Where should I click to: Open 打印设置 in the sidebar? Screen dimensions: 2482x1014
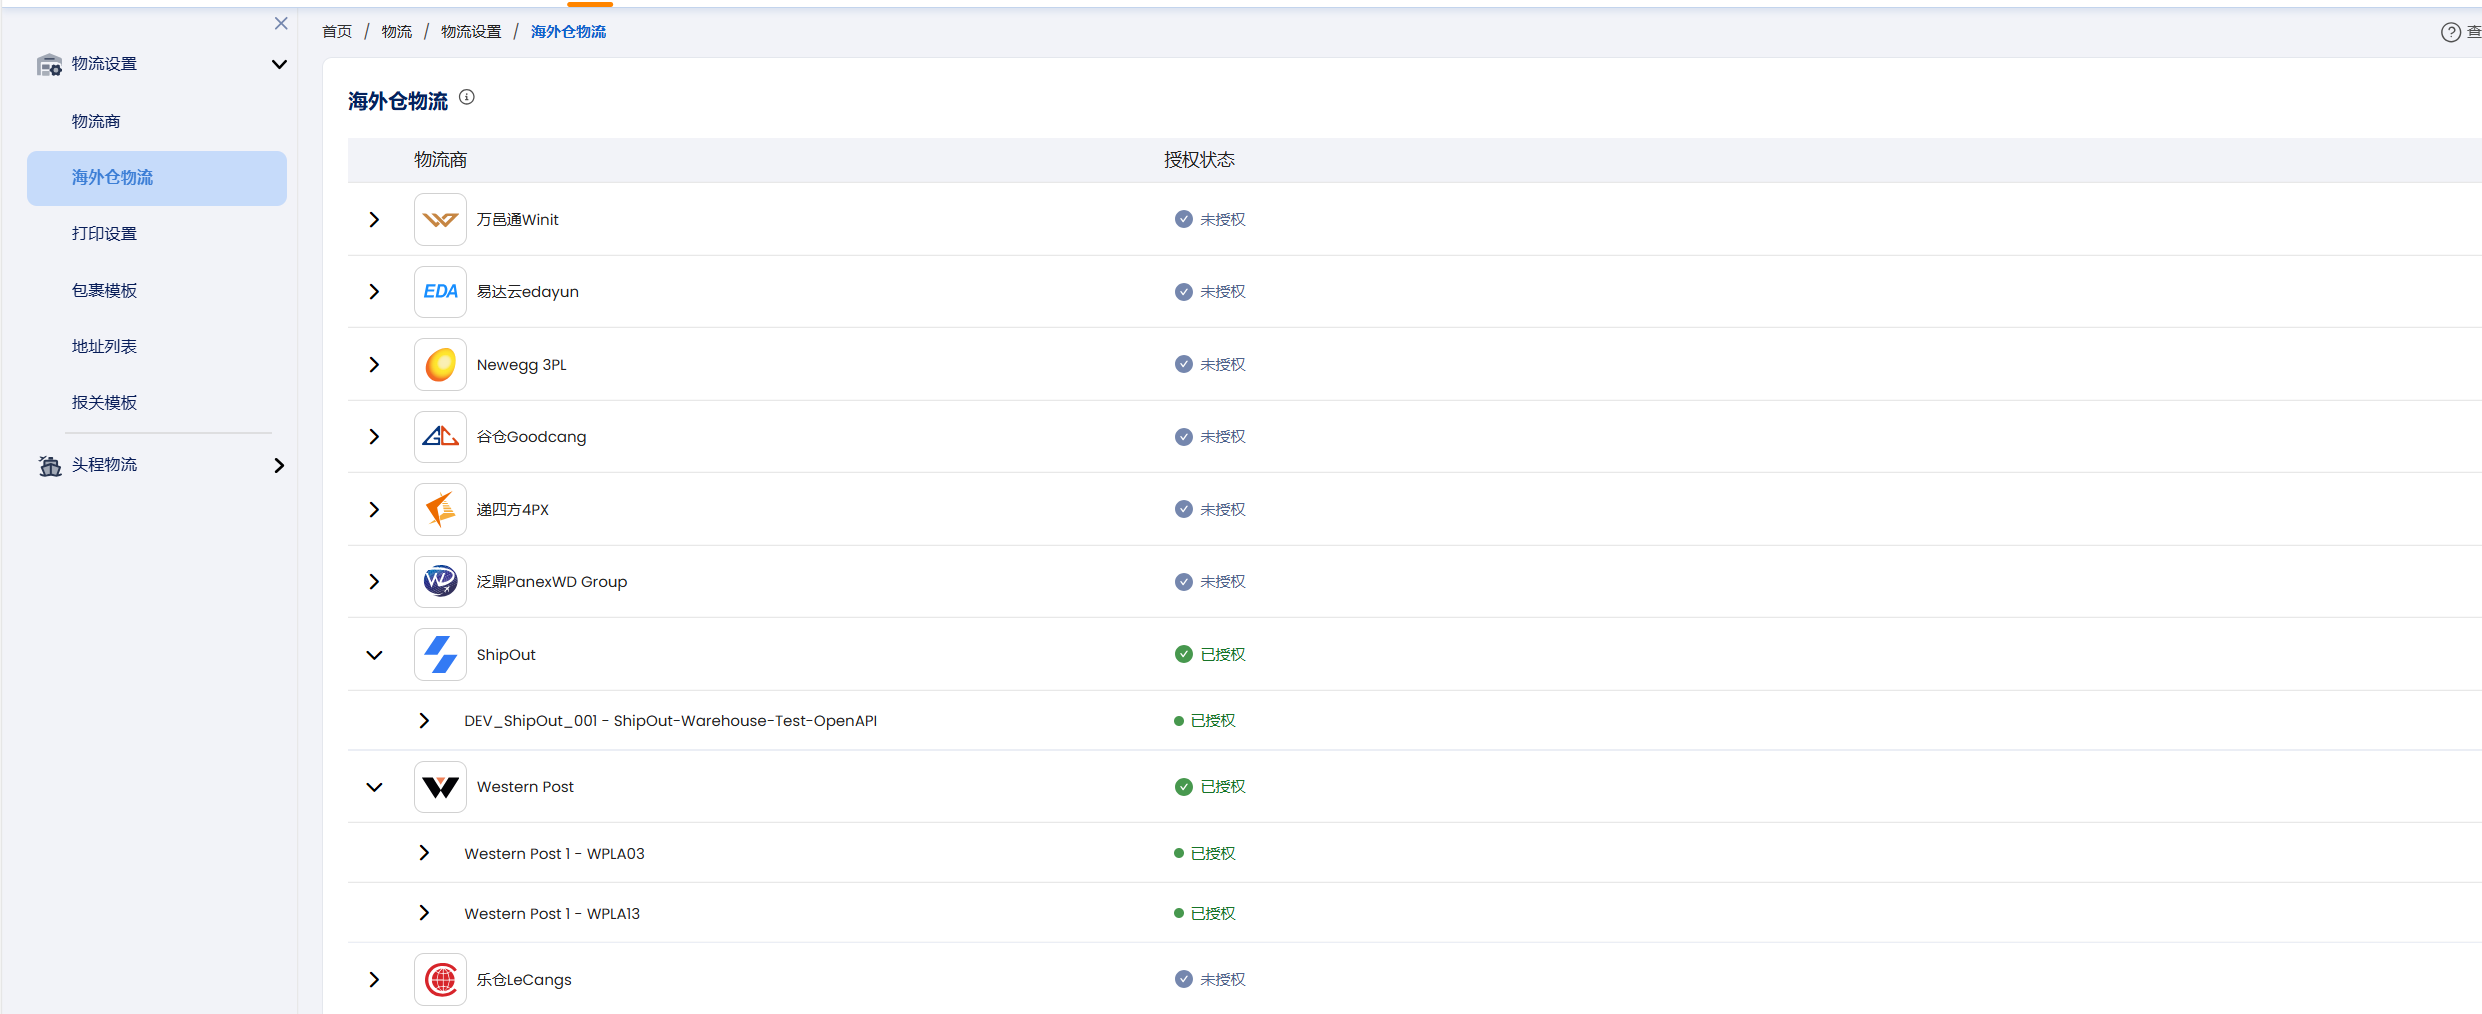[104, 234]
